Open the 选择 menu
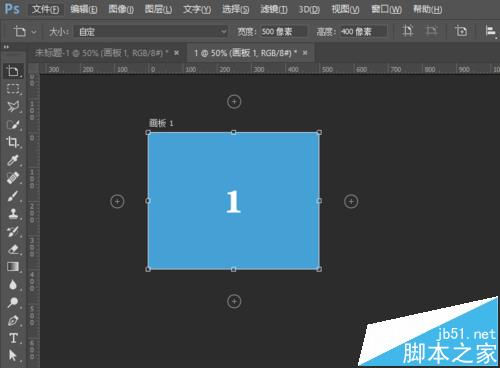The height and width of the screenshot is (368, 500). (235, 9)
